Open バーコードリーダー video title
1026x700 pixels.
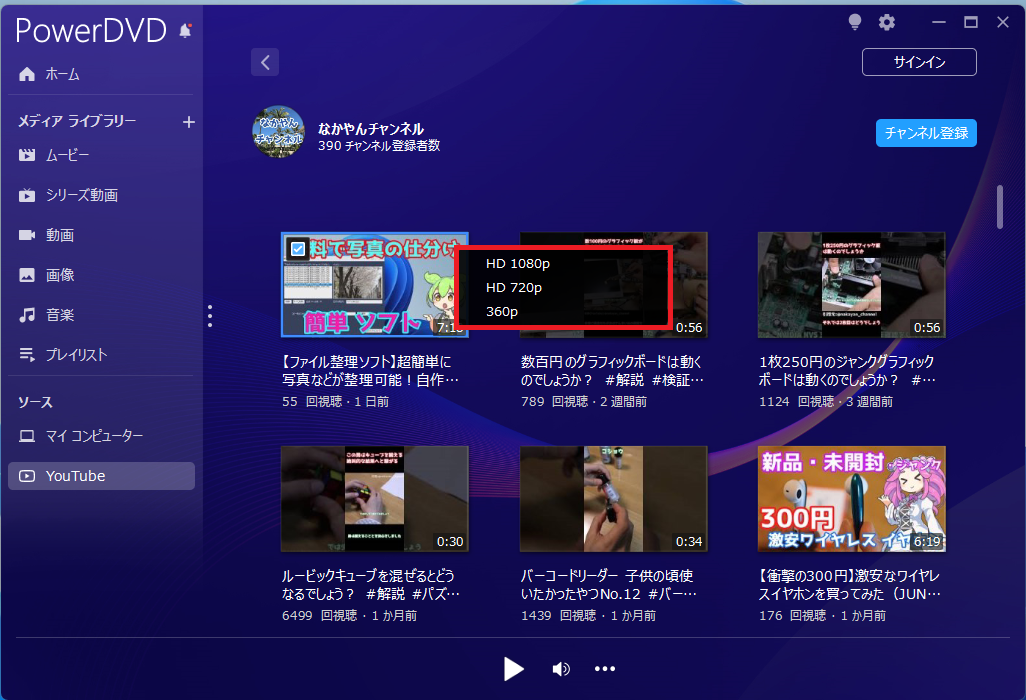point(609,584)
